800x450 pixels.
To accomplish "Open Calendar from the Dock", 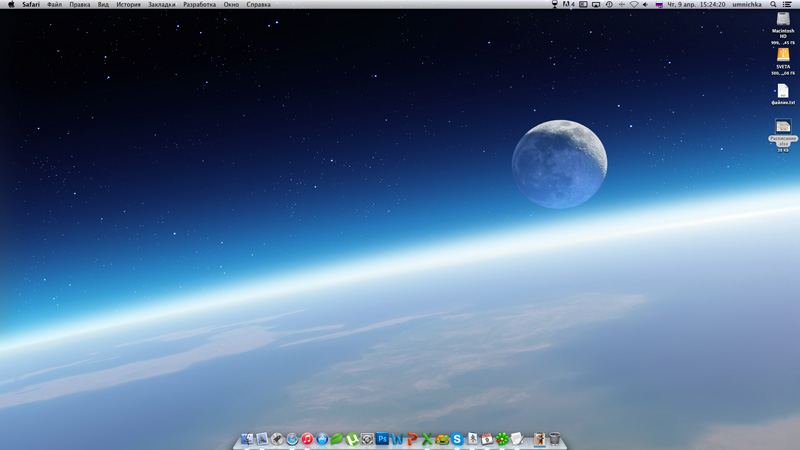I will [487, 439].
